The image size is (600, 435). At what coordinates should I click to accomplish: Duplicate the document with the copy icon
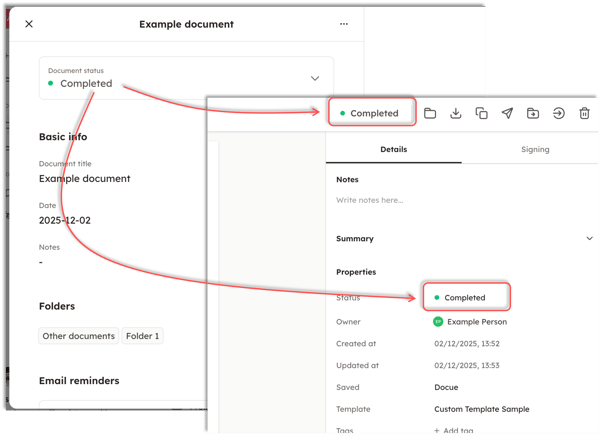481,113
